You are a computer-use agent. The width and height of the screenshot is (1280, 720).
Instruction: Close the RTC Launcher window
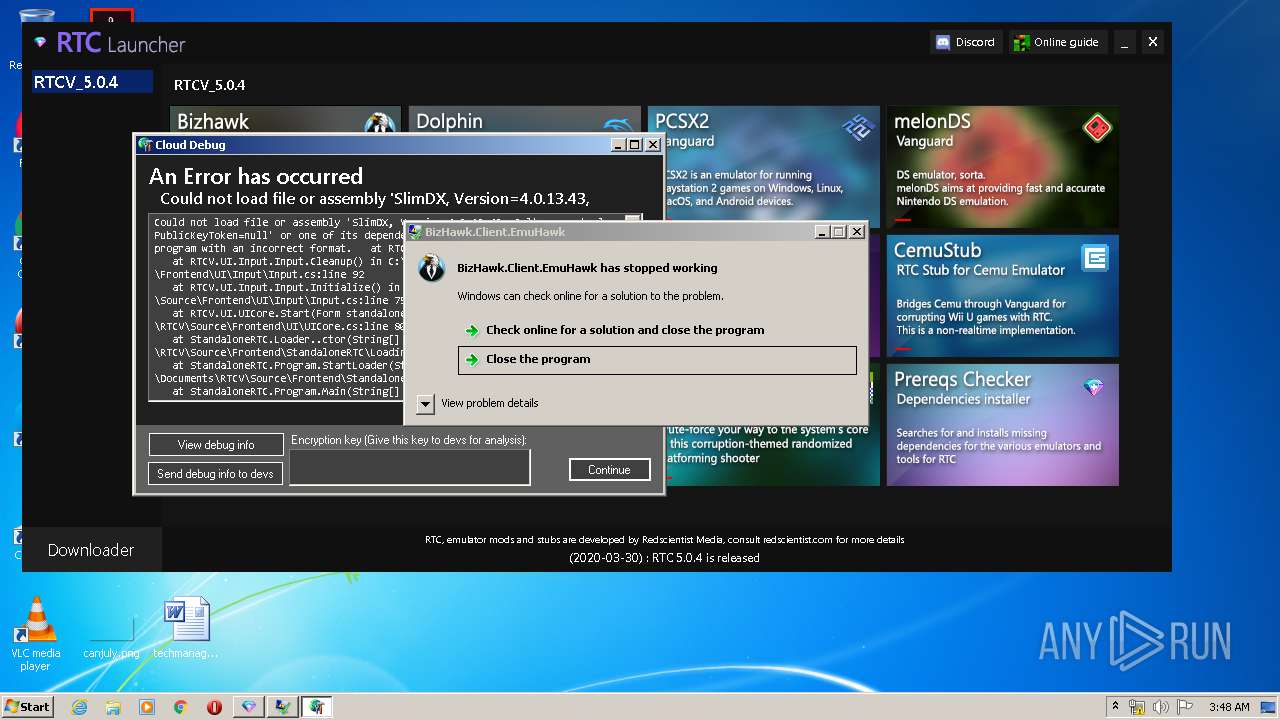pyautogui.click(x=1152, y=42)
